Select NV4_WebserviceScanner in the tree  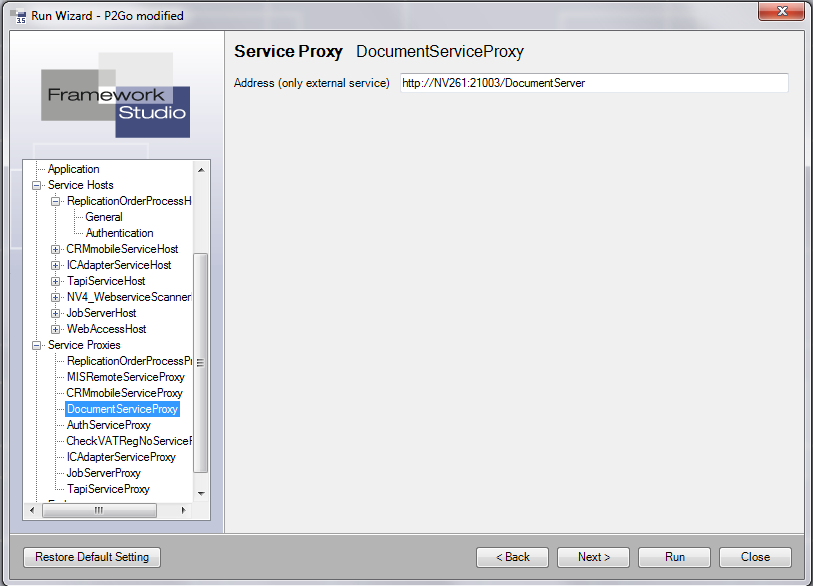(x=129, y=297)
